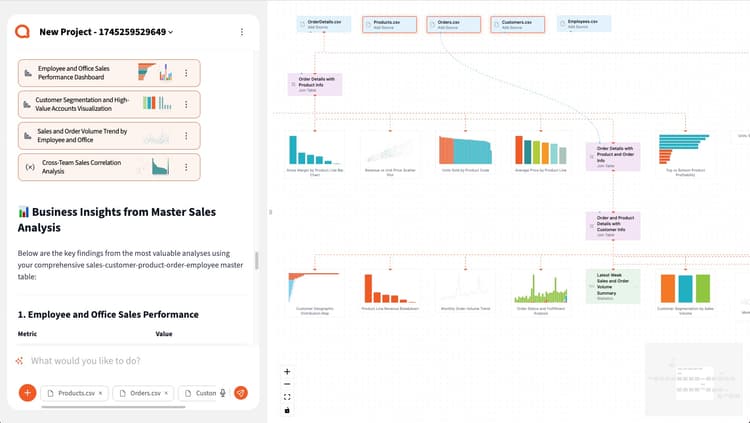Click the Customers attachment chip
This screenshot has width=750, height=423.
tap(199, 393)
